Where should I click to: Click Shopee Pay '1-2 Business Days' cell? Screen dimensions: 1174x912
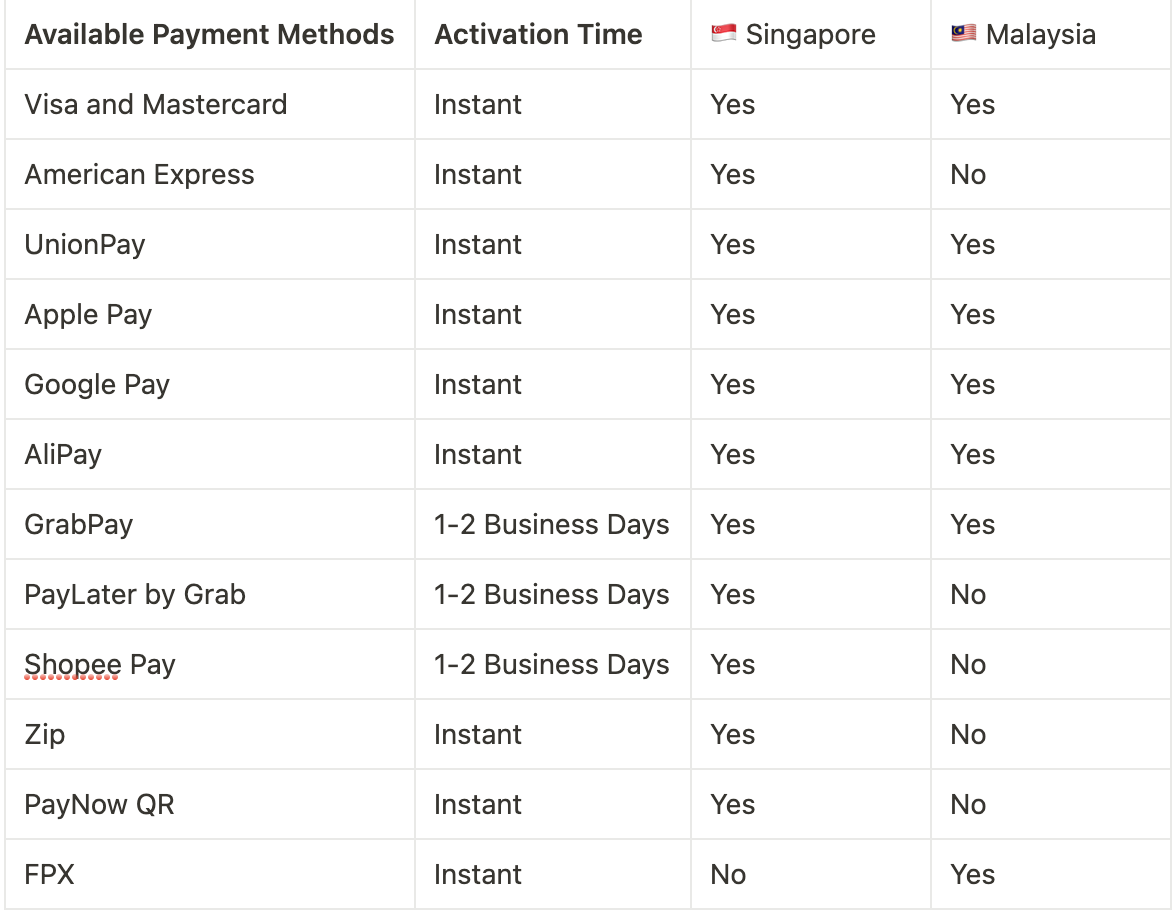click(x=553, y=664)
